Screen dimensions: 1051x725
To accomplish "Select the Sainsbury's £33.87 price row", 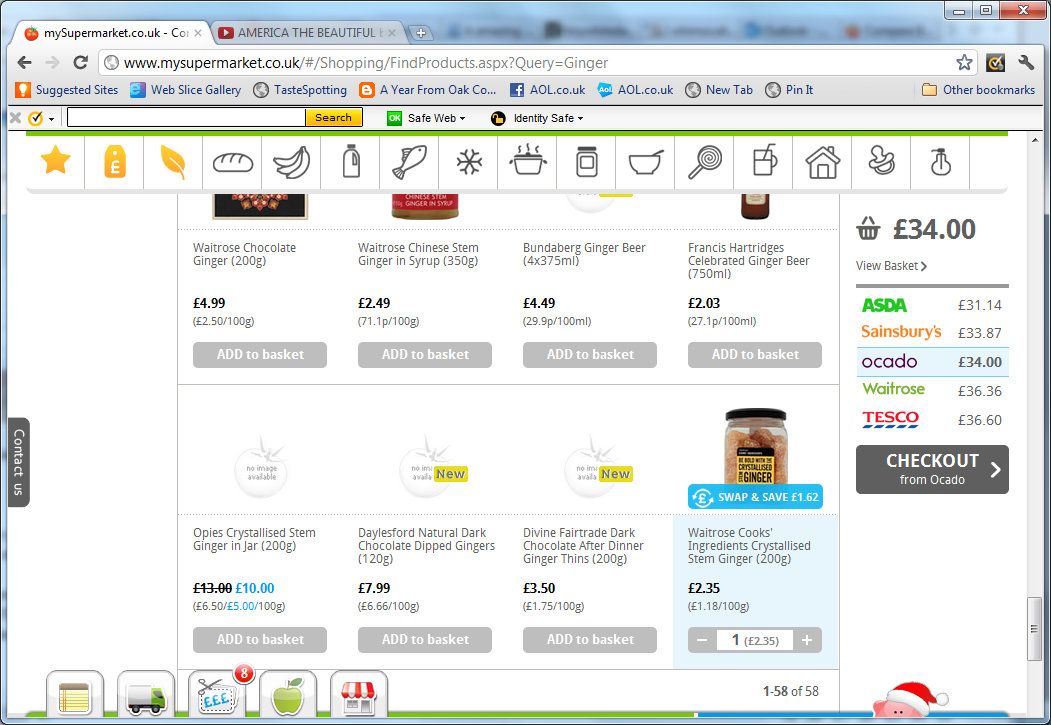I will (932, 332).
